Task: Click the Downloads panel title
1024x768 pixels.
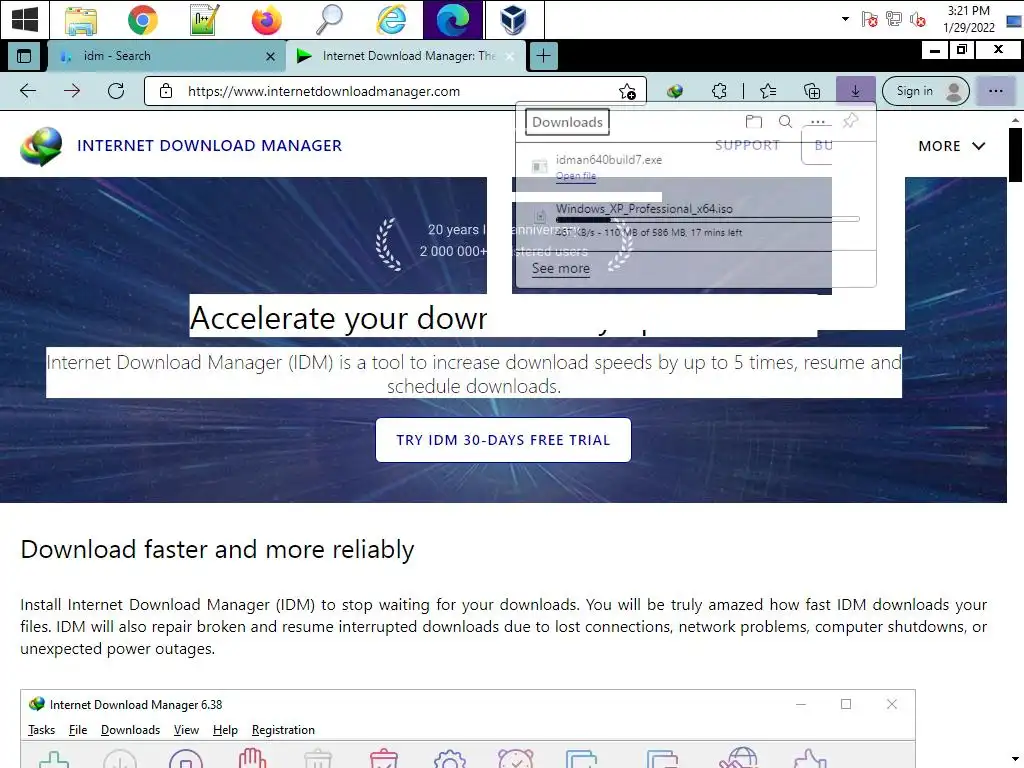Action: point(567,122)
